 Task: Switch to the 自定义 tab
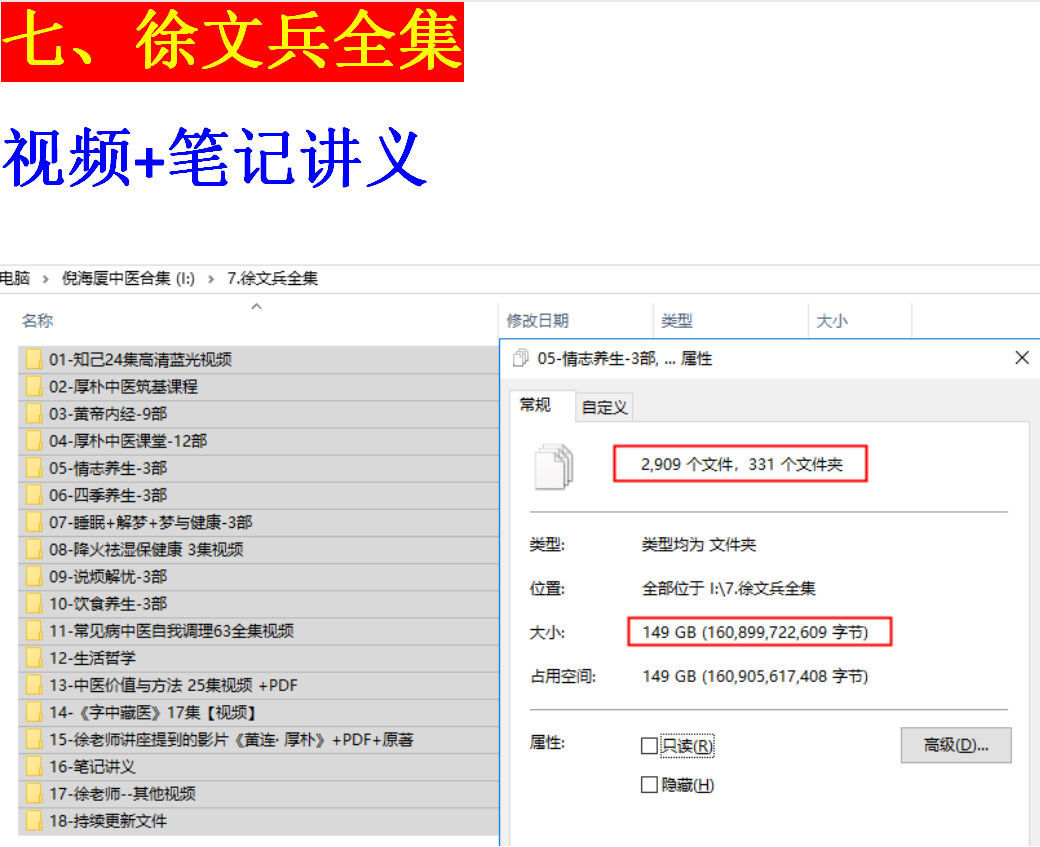coord(604,407)
